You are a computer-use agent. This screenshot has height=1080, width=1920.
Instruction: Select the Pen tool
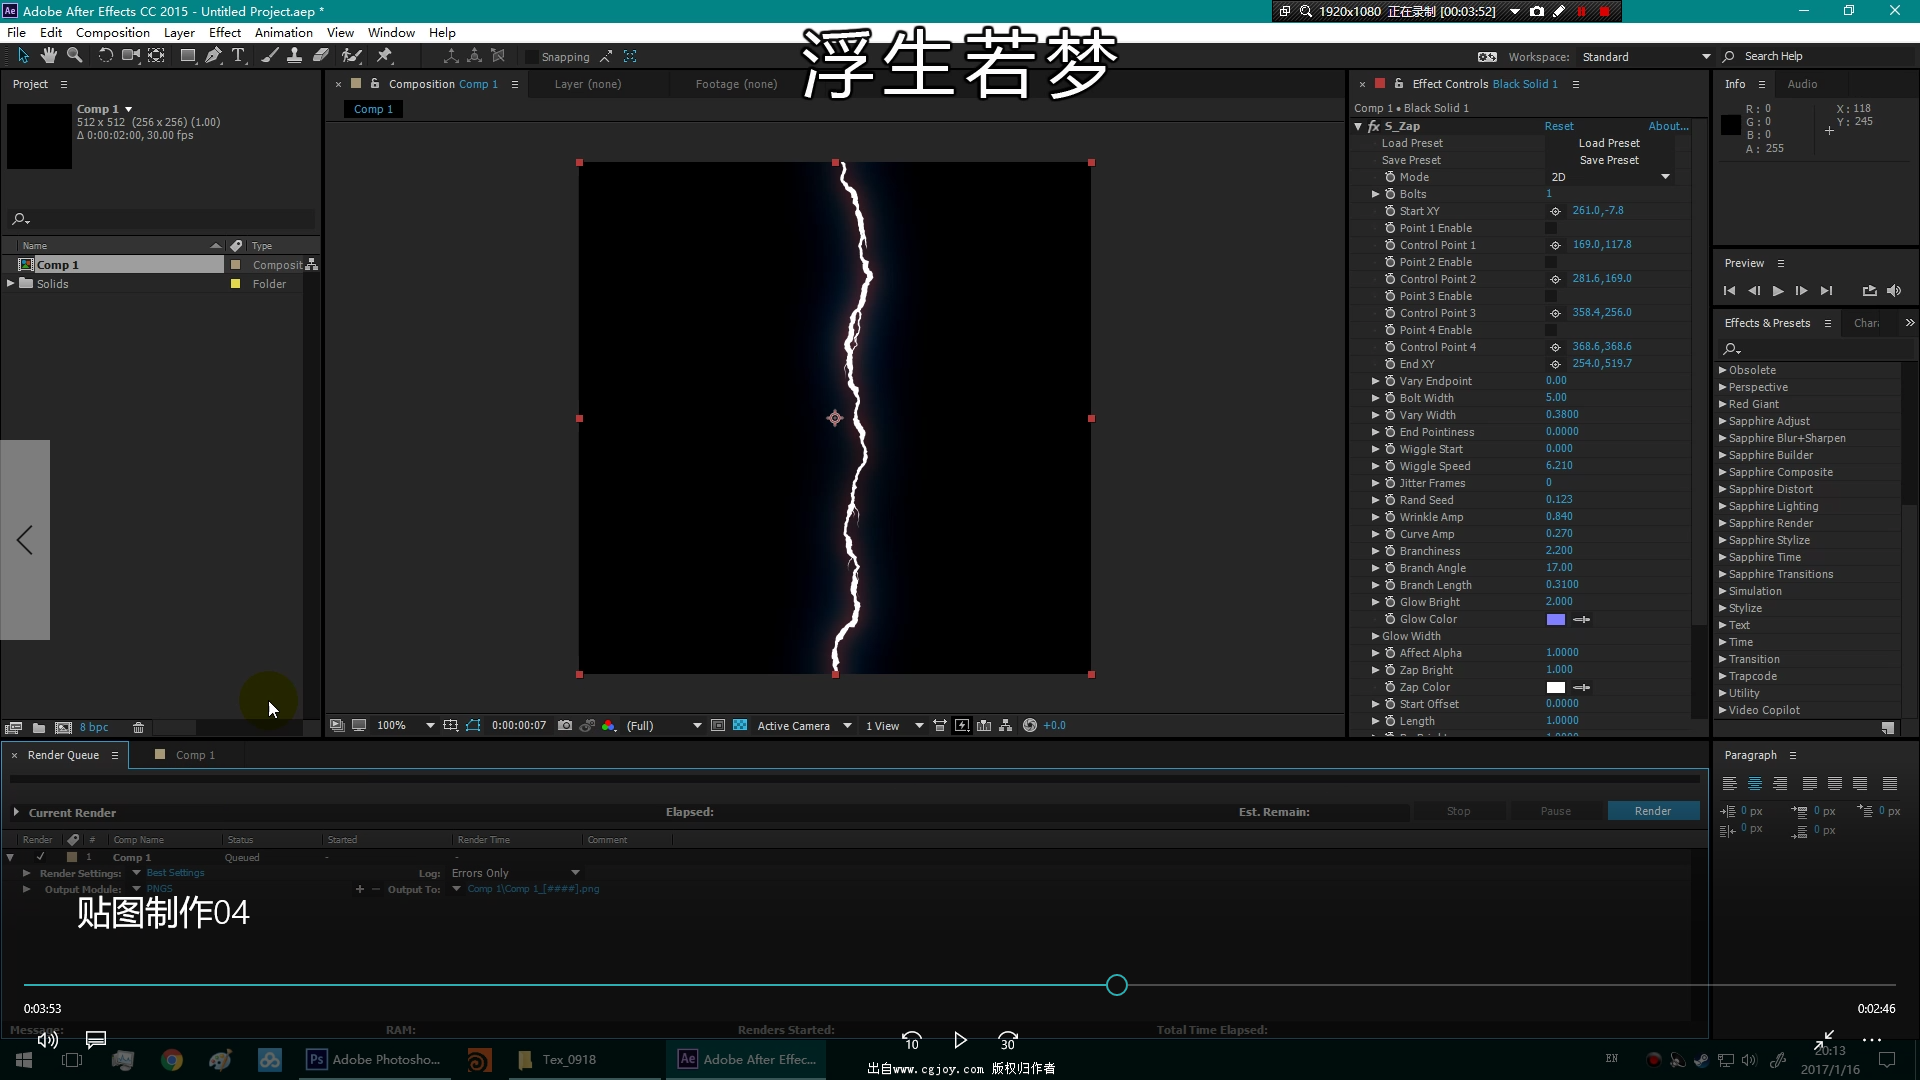[213, 56]
